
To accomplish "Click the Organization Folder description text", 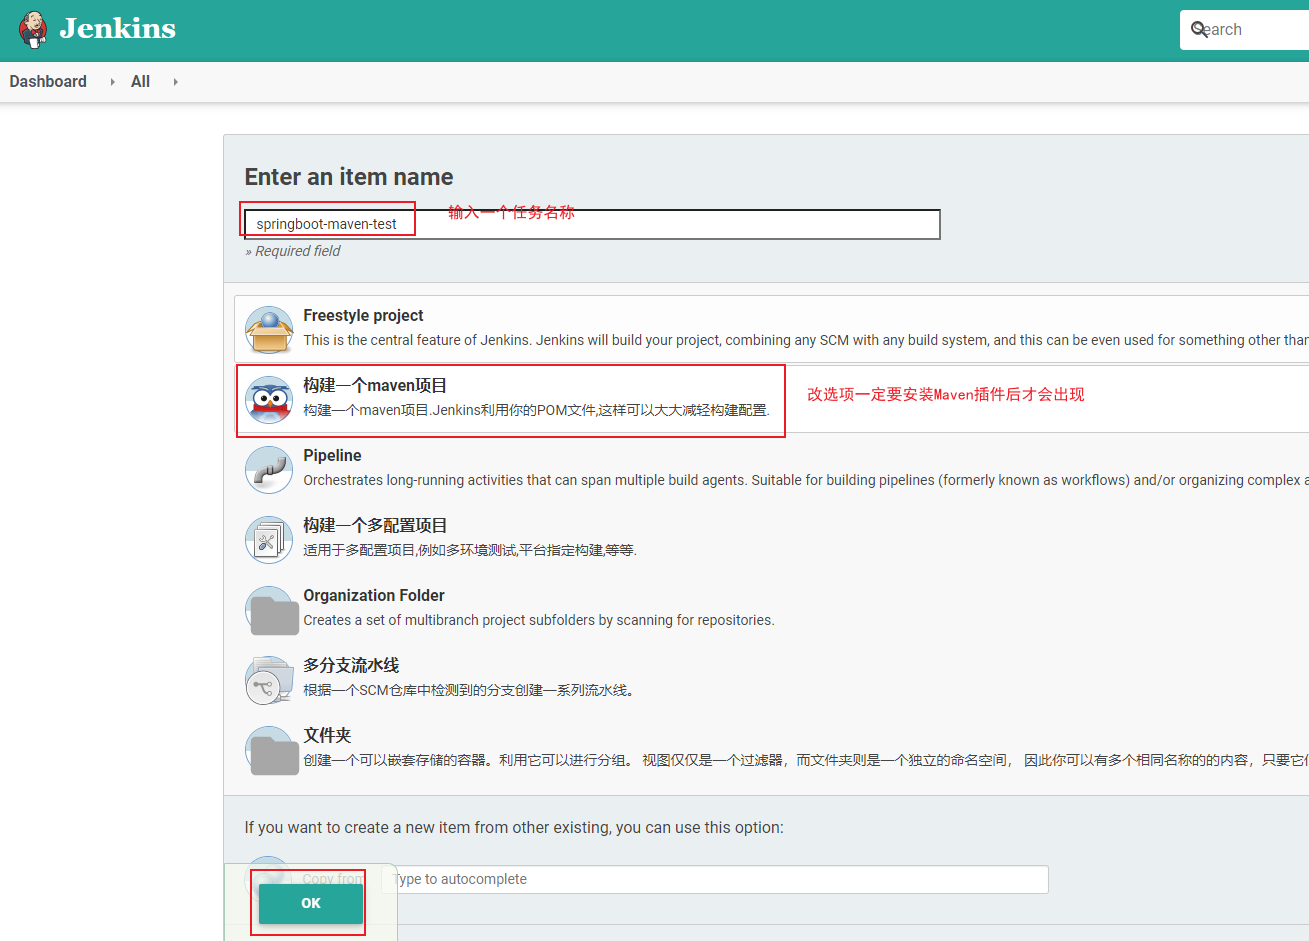I will click(539, 620).
